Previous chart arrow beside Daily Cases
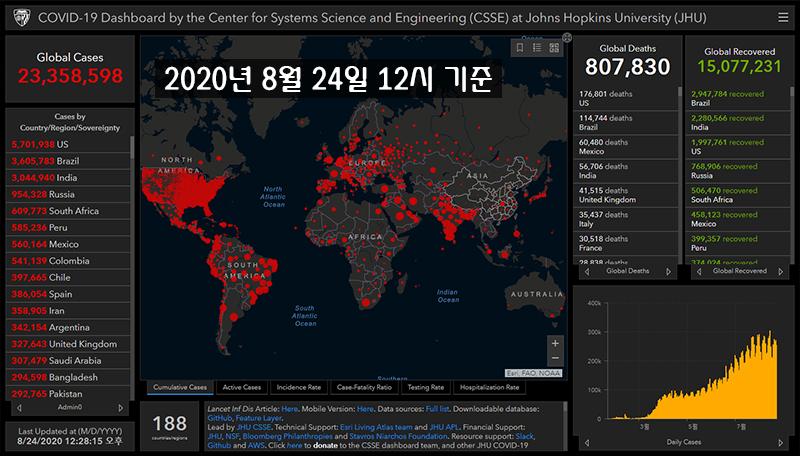Screen dimensions: 800x456 [587, 442]
